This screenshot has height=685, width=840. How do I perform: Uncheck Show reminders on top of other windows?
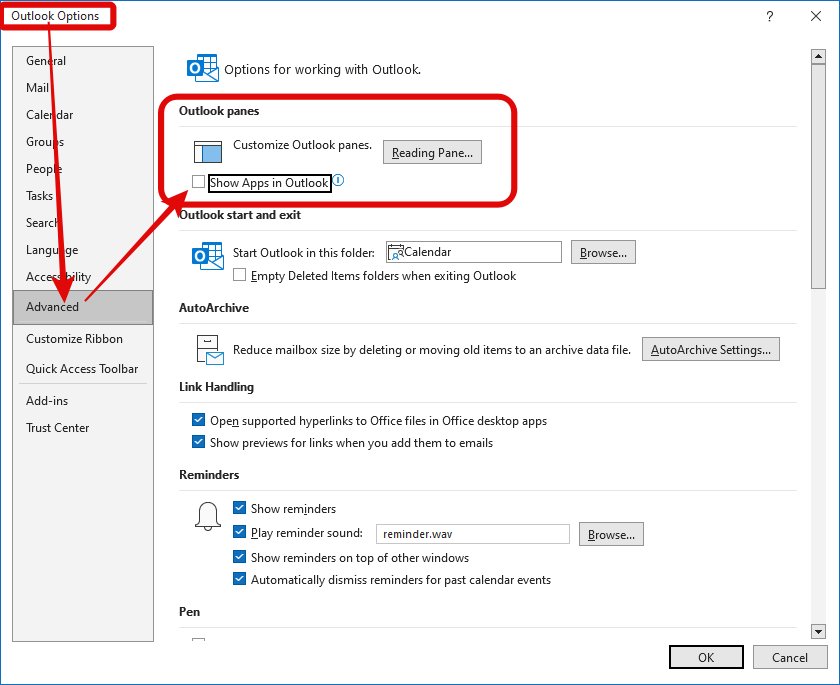239,556
